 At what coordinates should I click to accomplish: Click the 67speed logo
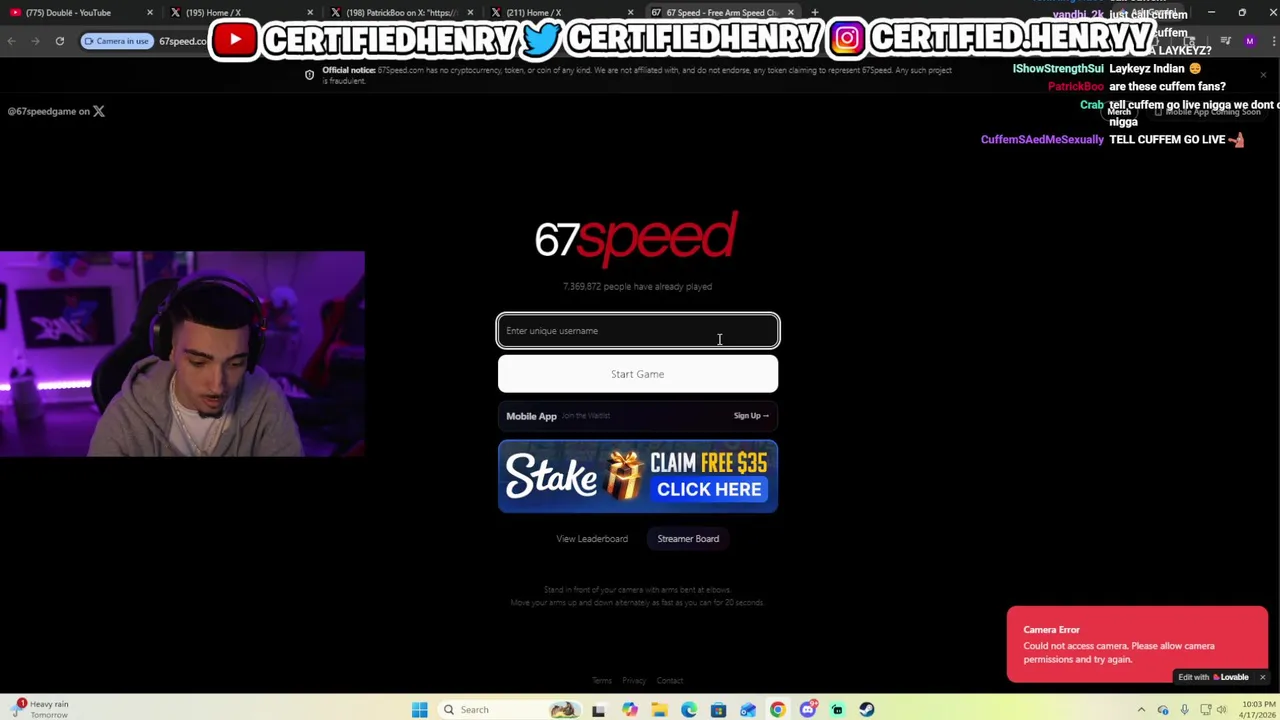[636, 239]
